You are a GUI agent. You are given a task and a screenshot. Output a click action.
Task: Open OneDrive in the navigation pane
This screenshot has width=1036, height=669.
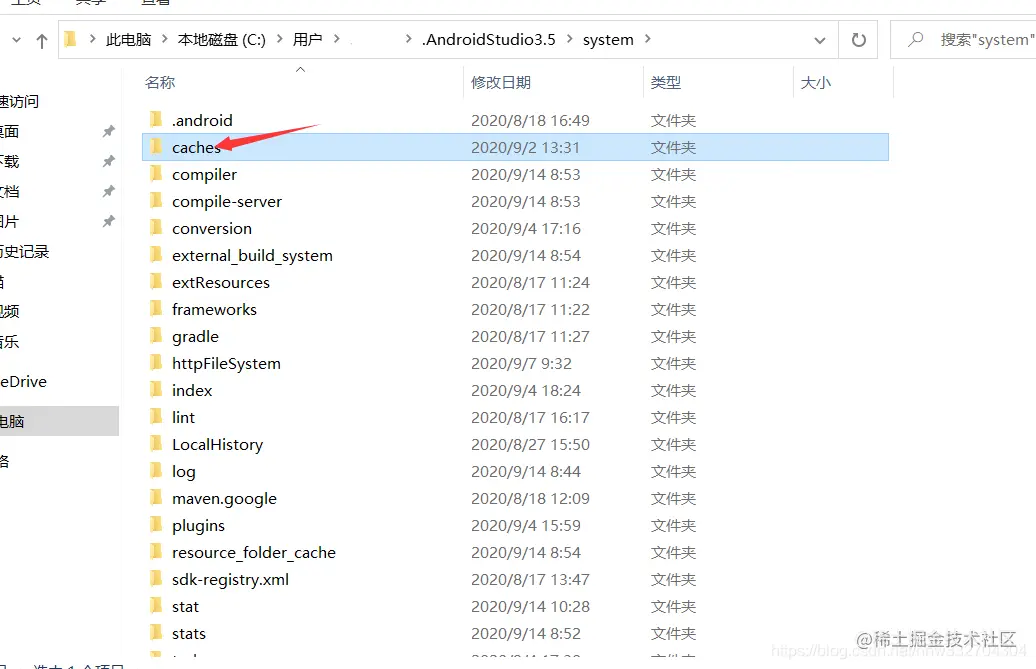tap(23, 382)
